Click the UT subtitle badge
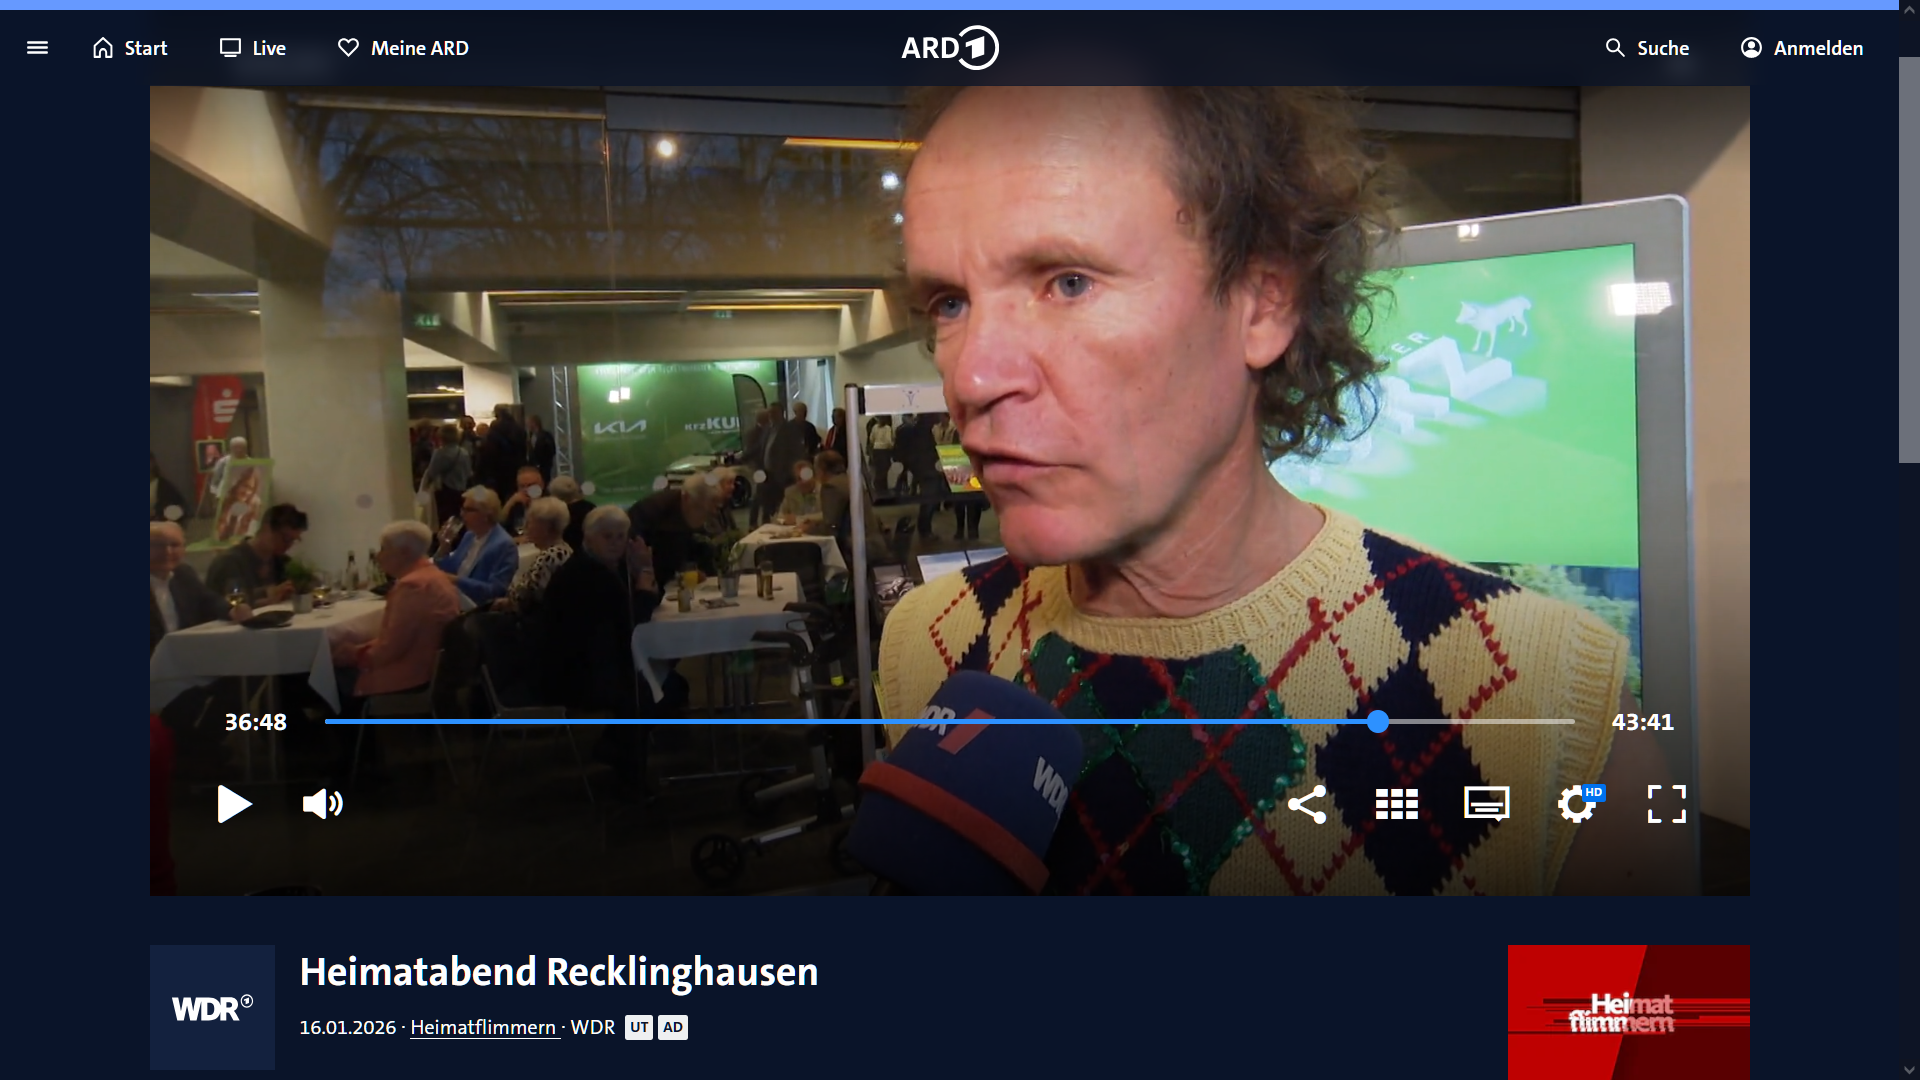The height and width of the screenshot is (1080, 1920). (639, 1028)
